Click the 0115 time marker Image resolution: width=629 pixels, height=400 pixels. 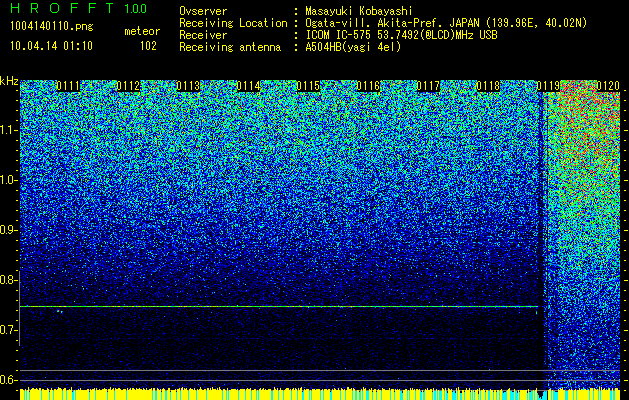[x=308, y=86]
